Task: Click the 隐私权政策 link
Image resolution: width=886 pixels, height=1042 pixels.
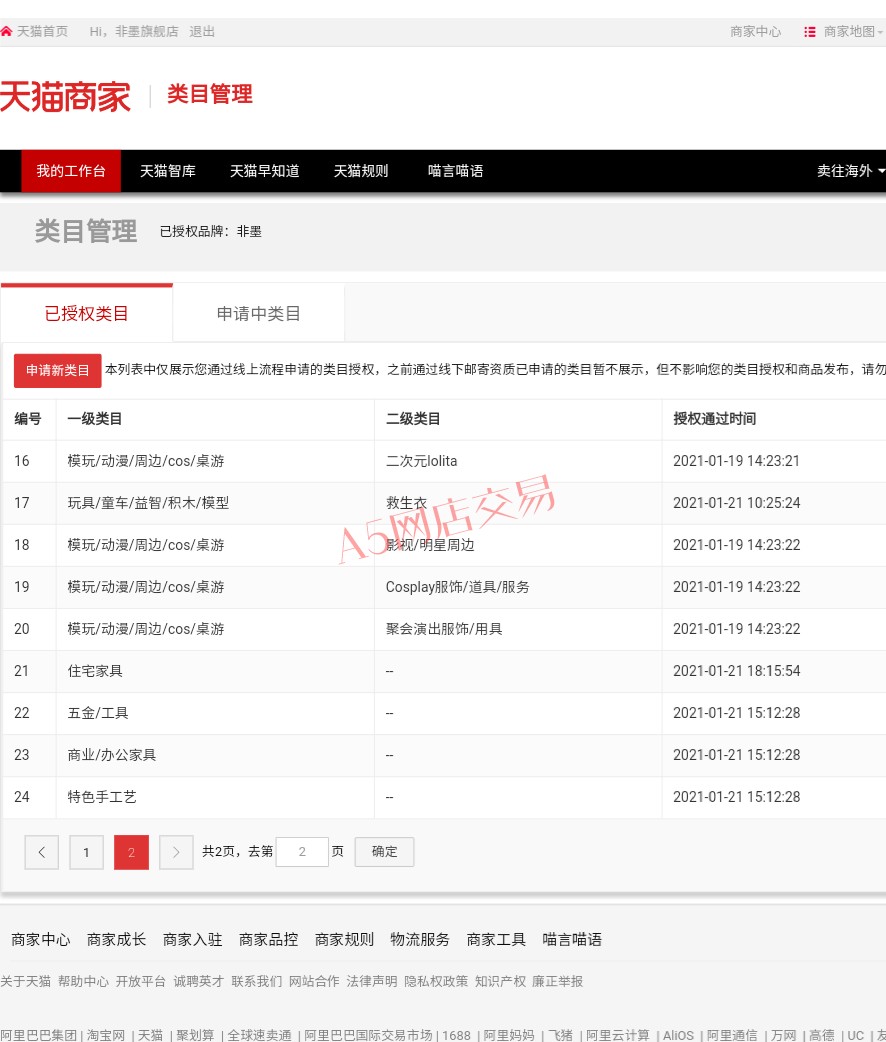Action: point(436,982)
